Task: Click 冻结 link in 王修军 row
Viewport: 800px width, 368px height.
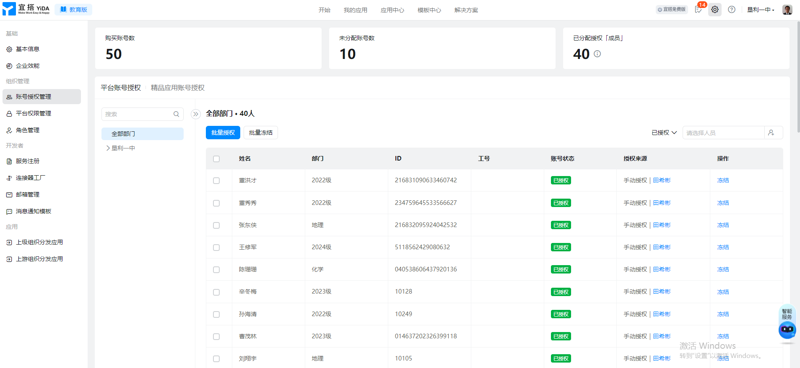Action: click(x=723, y=248)
